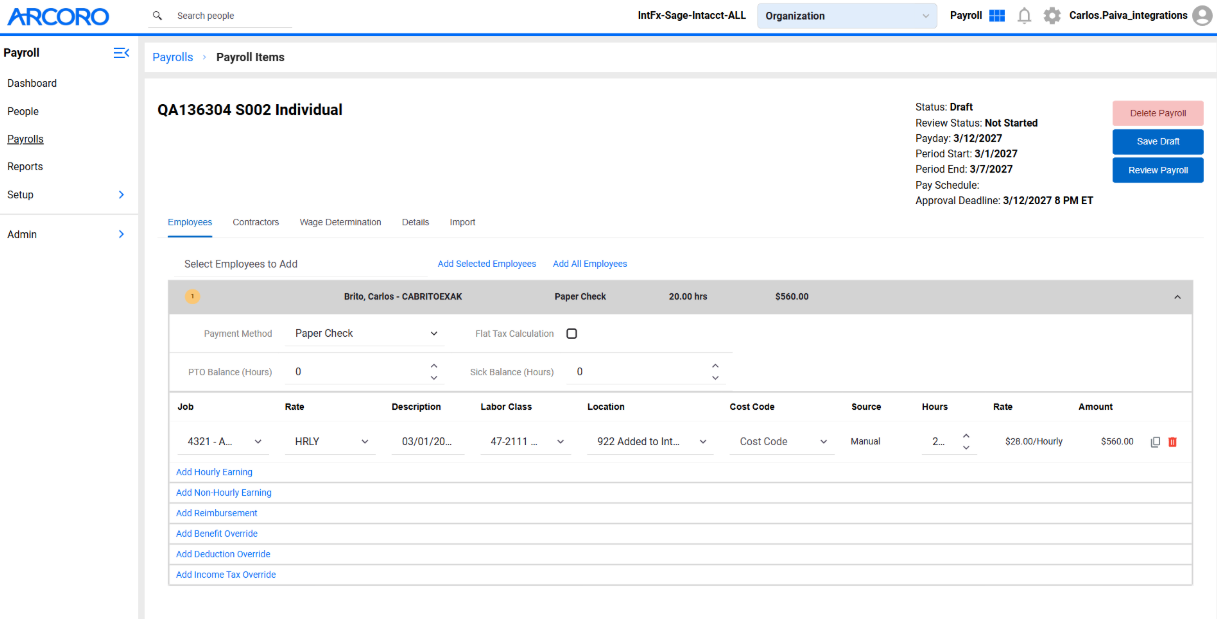
Task: Click the Search people field
Action: (233, 16)
